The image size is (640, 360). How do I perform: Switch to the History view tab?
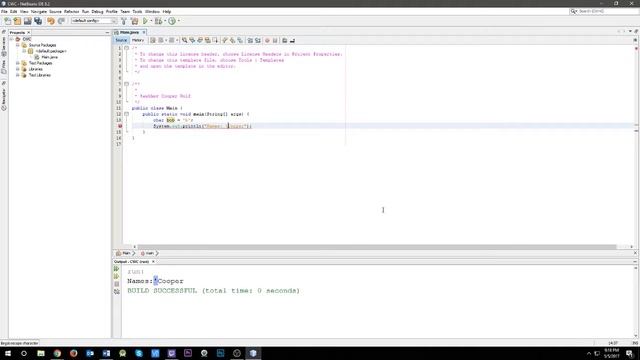coord(138,40)
